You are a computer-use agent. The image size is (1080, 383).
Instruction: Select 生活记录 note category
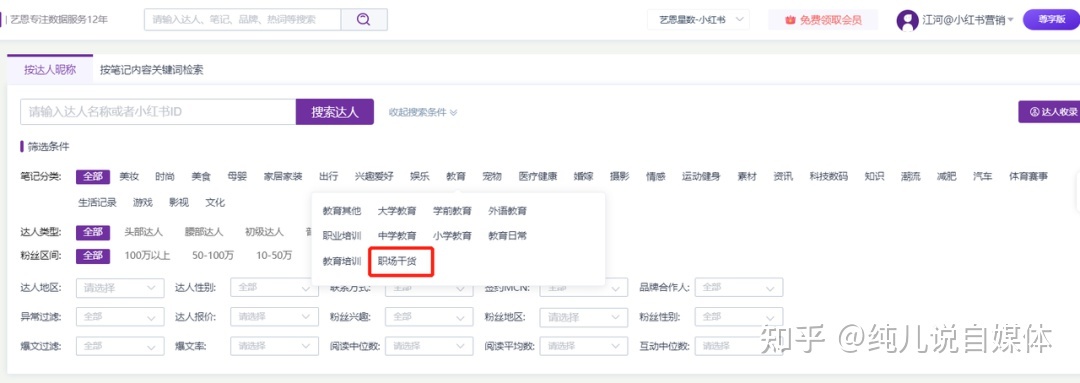tap(97, 203)
